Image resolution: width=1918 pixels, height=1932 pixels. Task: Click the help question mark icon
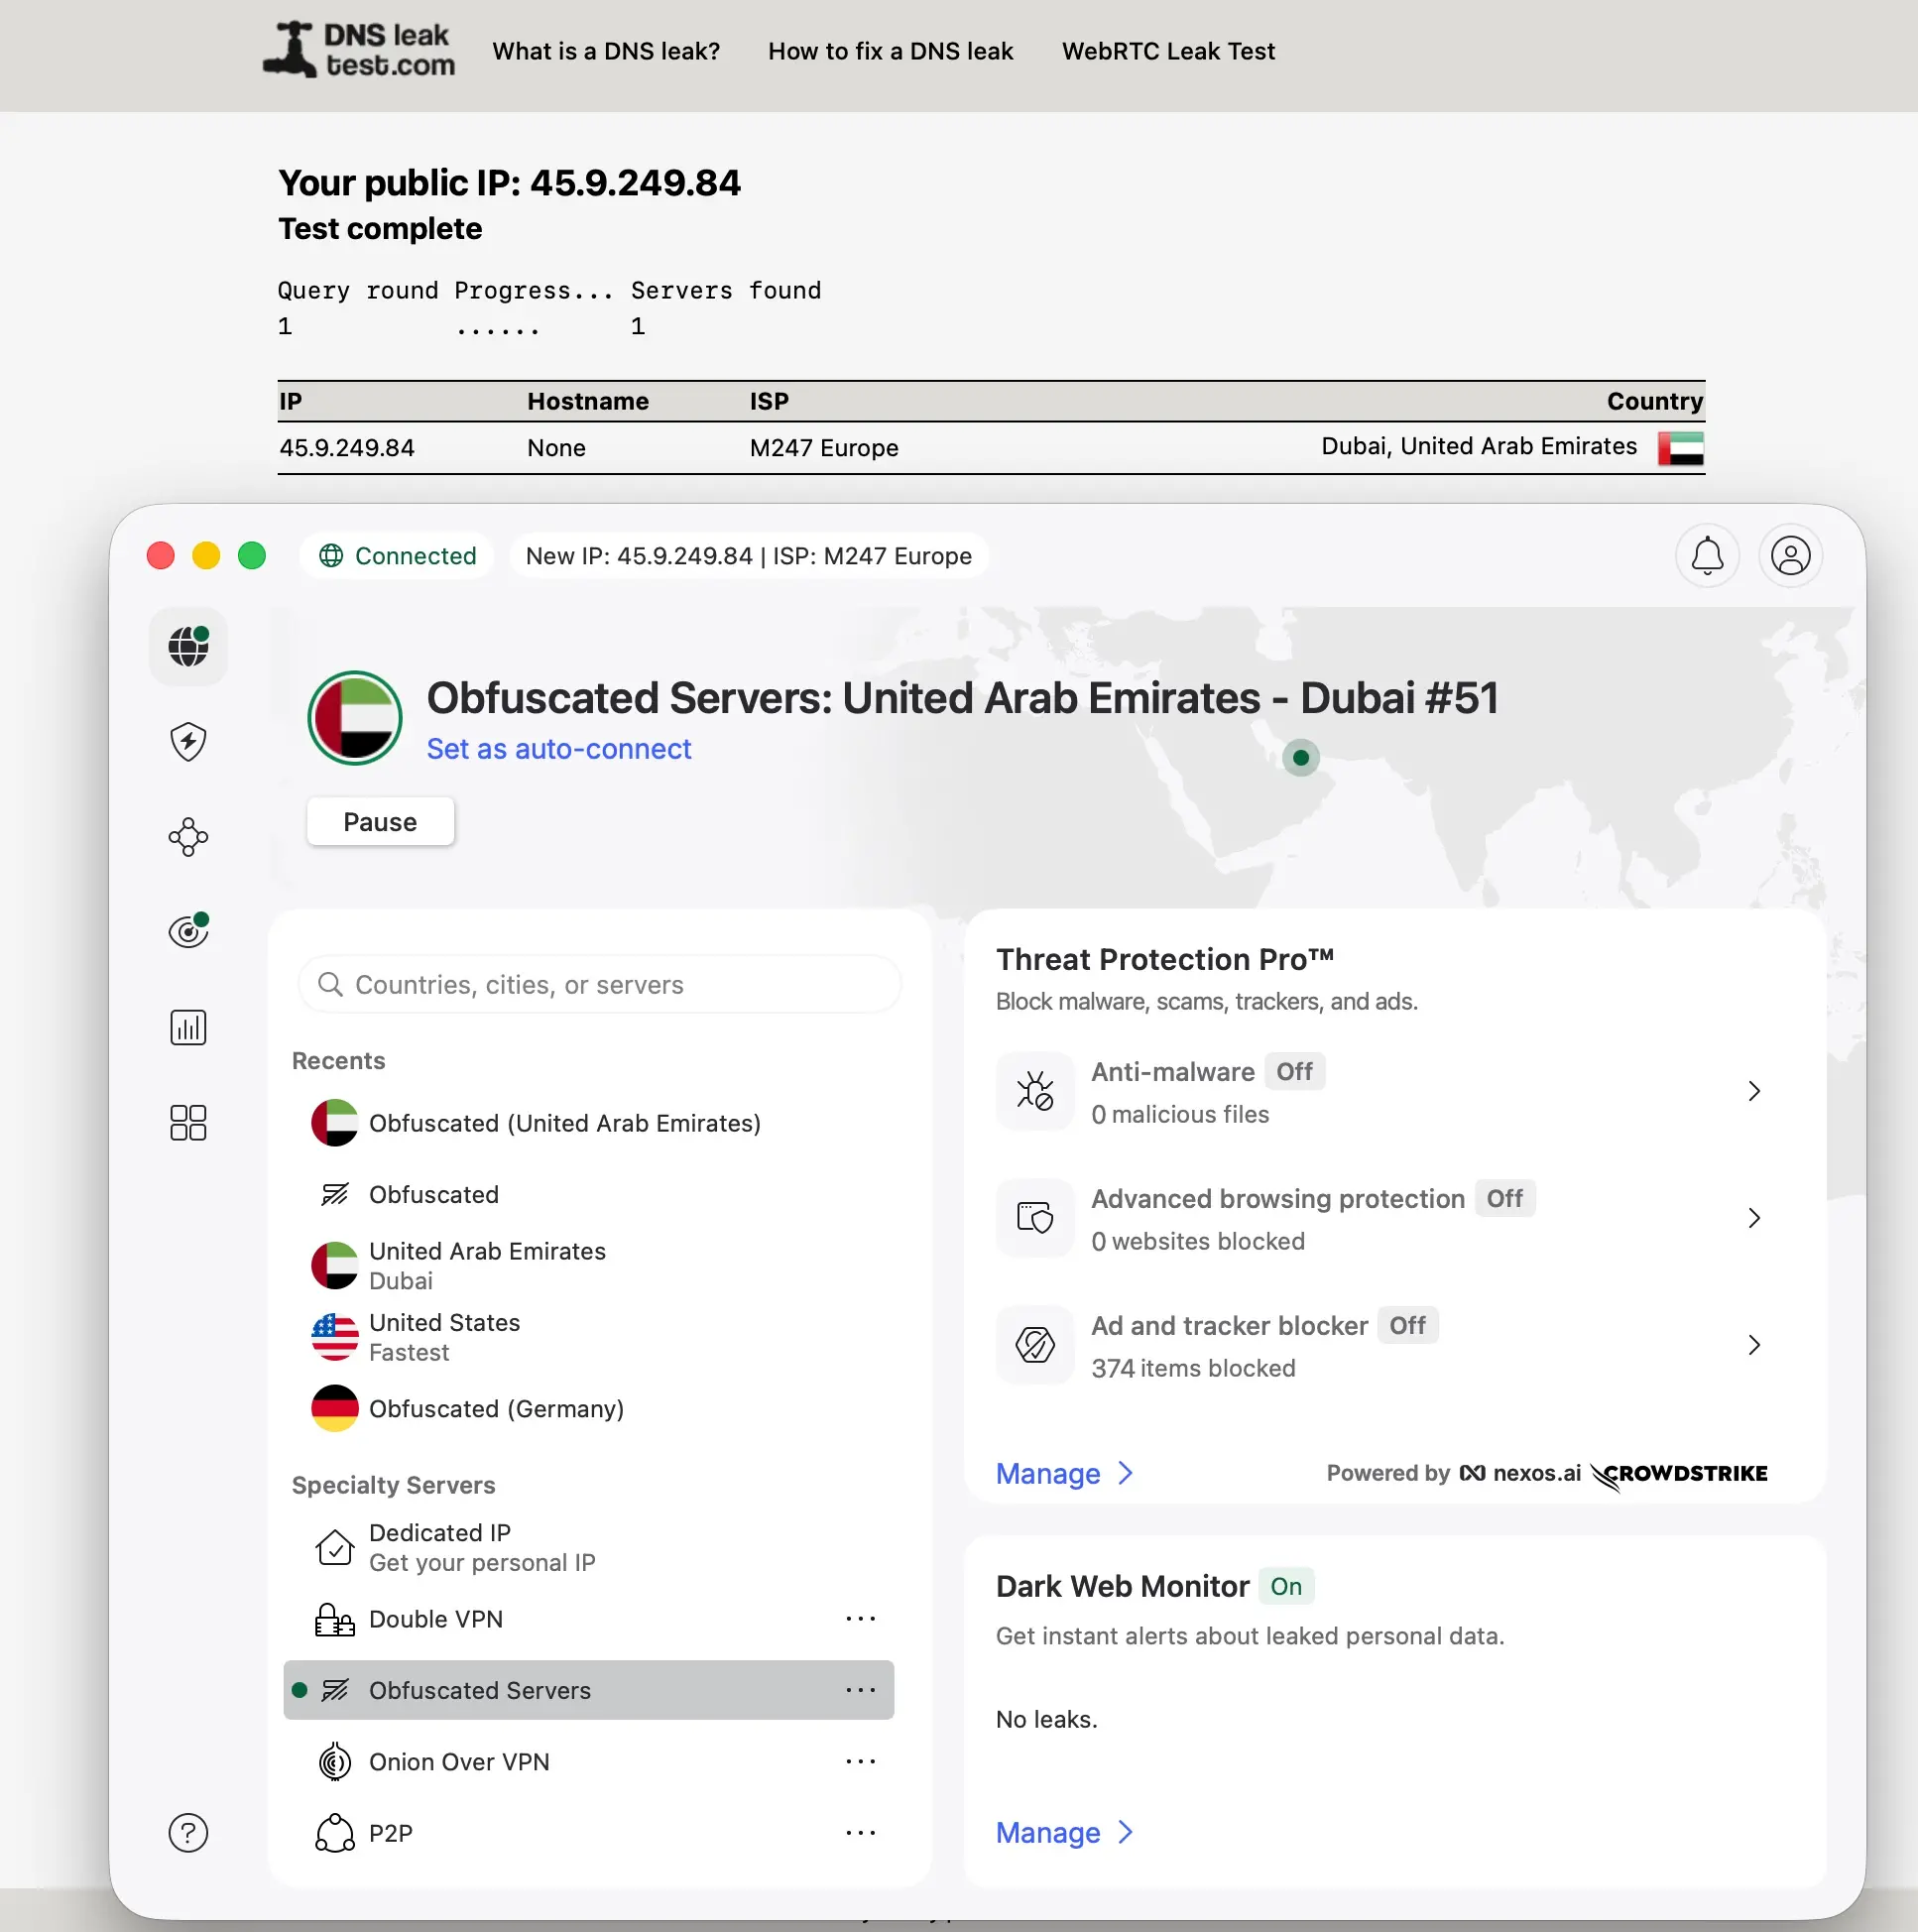coord(188,1832)
